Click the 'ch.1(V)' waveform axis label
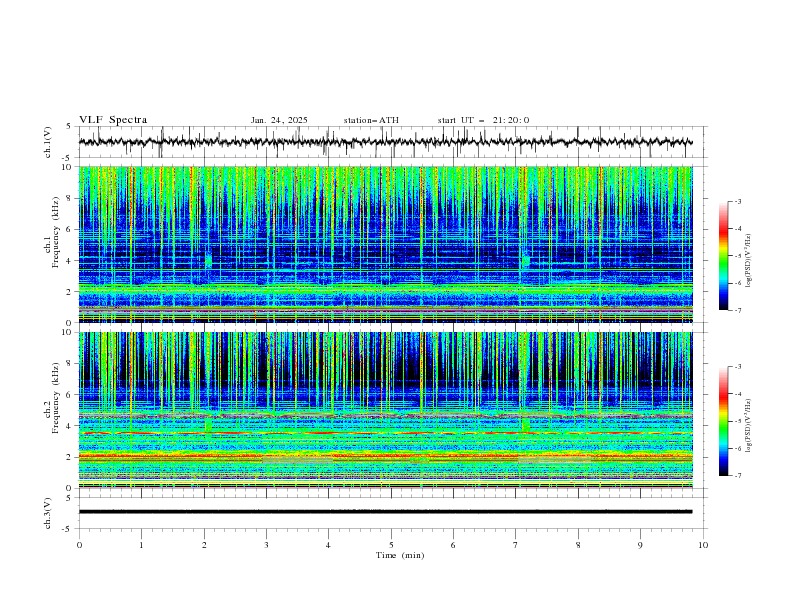 (x=48, y=142)
